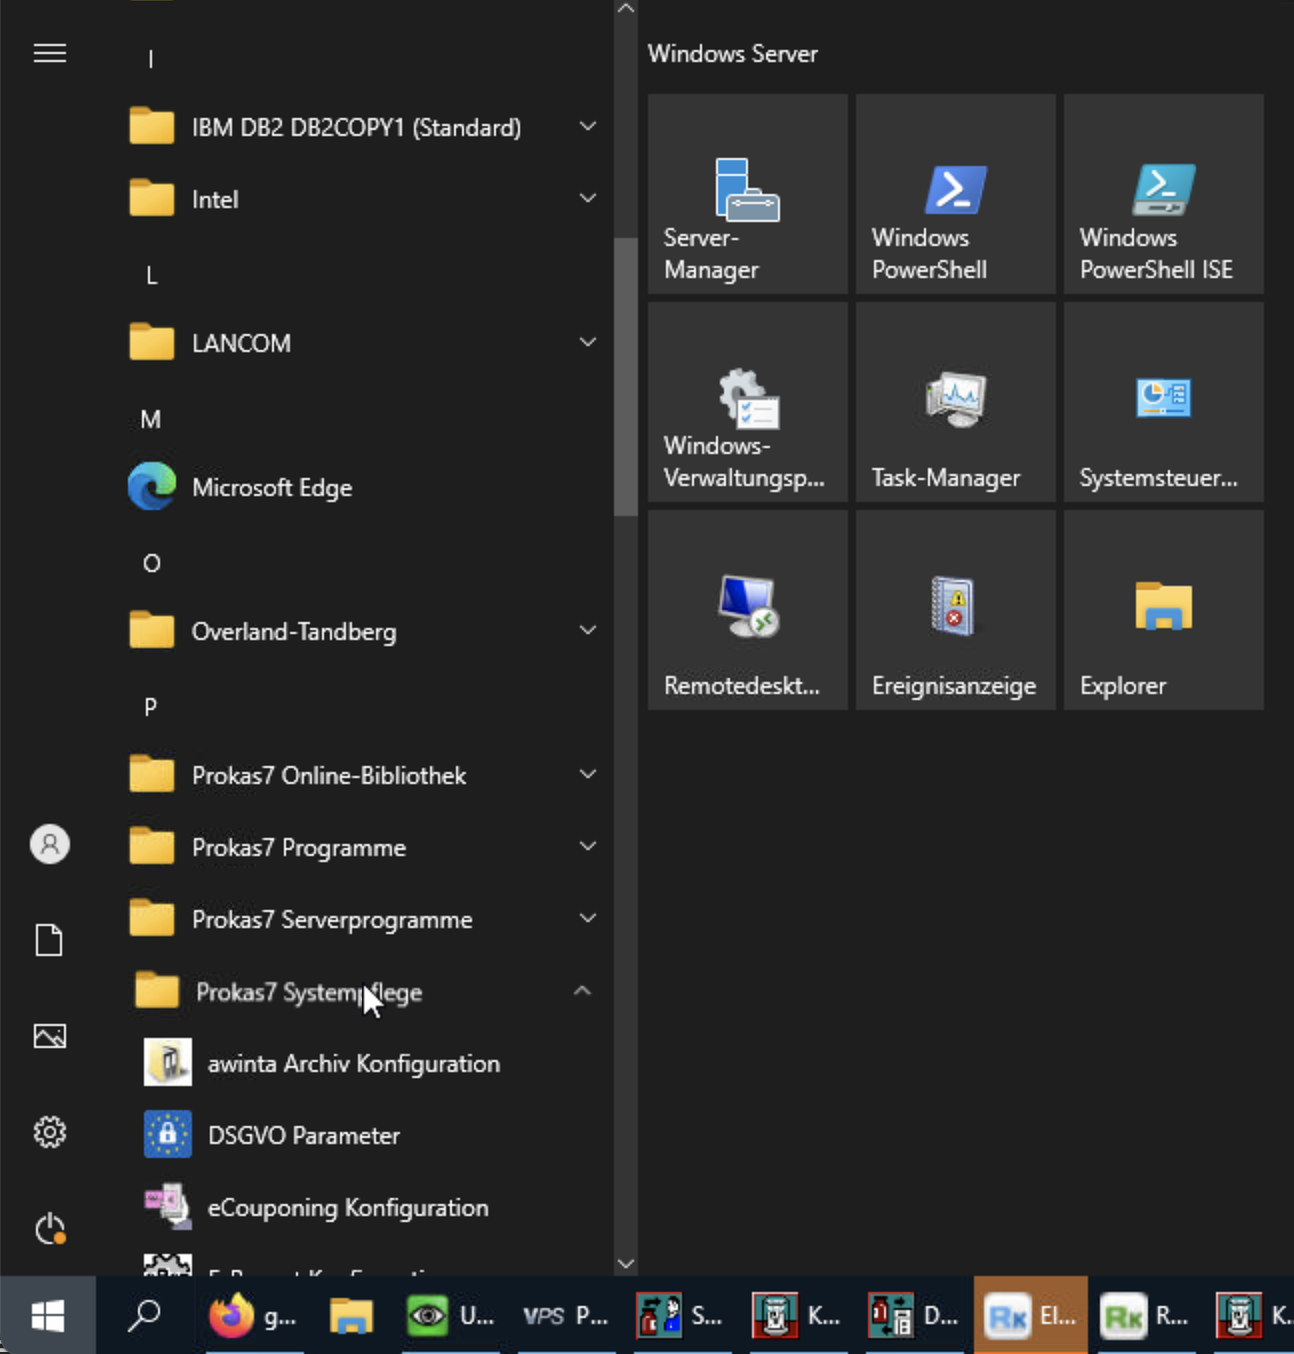
Task: Click the app list scrollbar down arrow
Action: point(626,1263)
